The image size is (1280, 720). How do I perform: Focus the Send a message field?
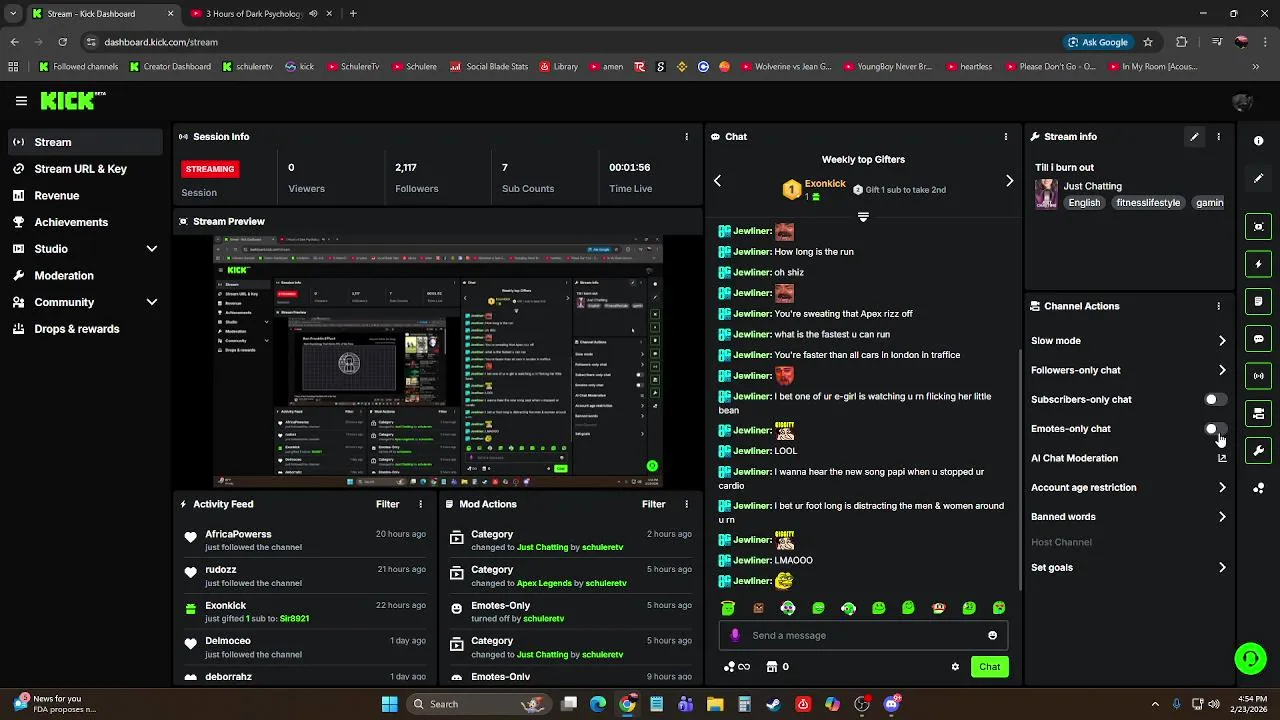click(863, 635)
